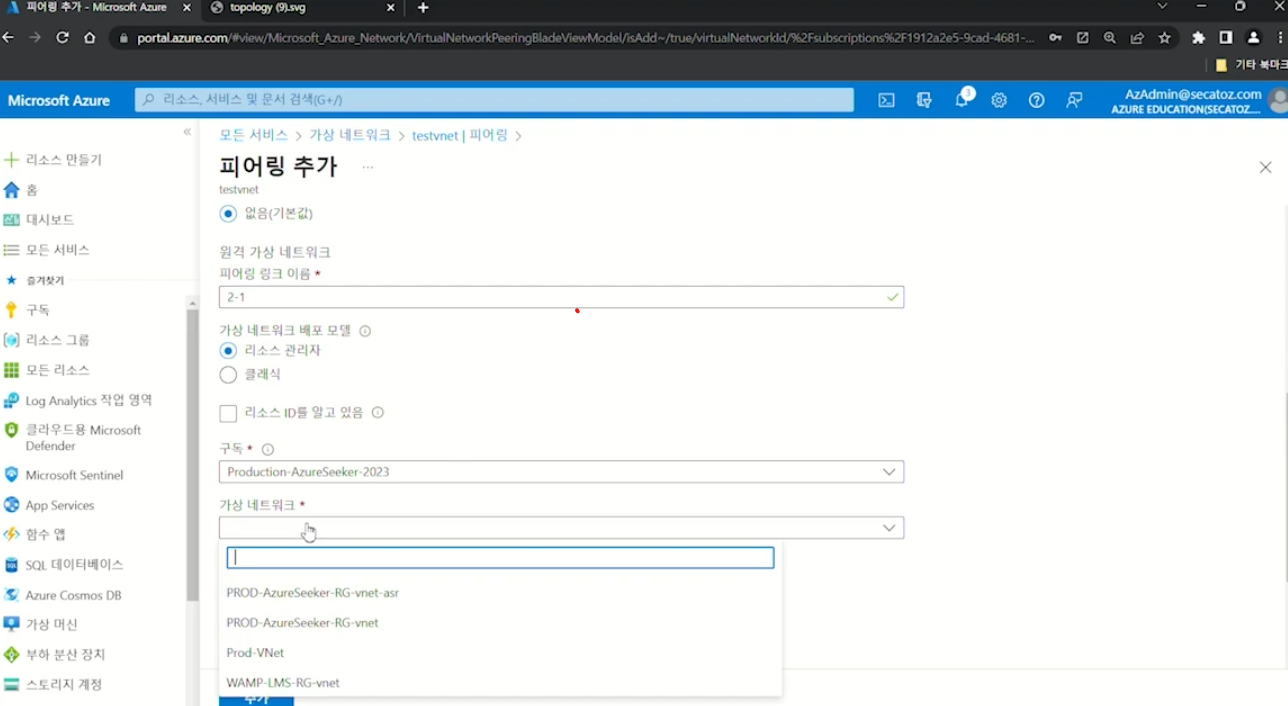Select the 리소스 관리자 radio button

228,351
